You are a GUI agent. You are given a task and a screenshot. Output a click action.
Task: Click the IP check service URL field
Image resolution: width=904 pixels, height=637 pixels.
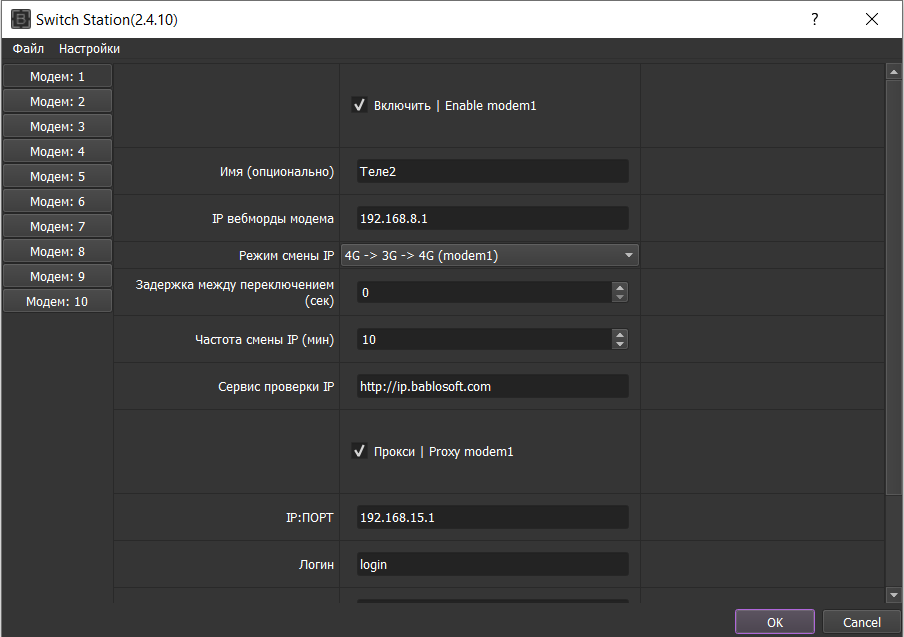[x=492, y=386]
